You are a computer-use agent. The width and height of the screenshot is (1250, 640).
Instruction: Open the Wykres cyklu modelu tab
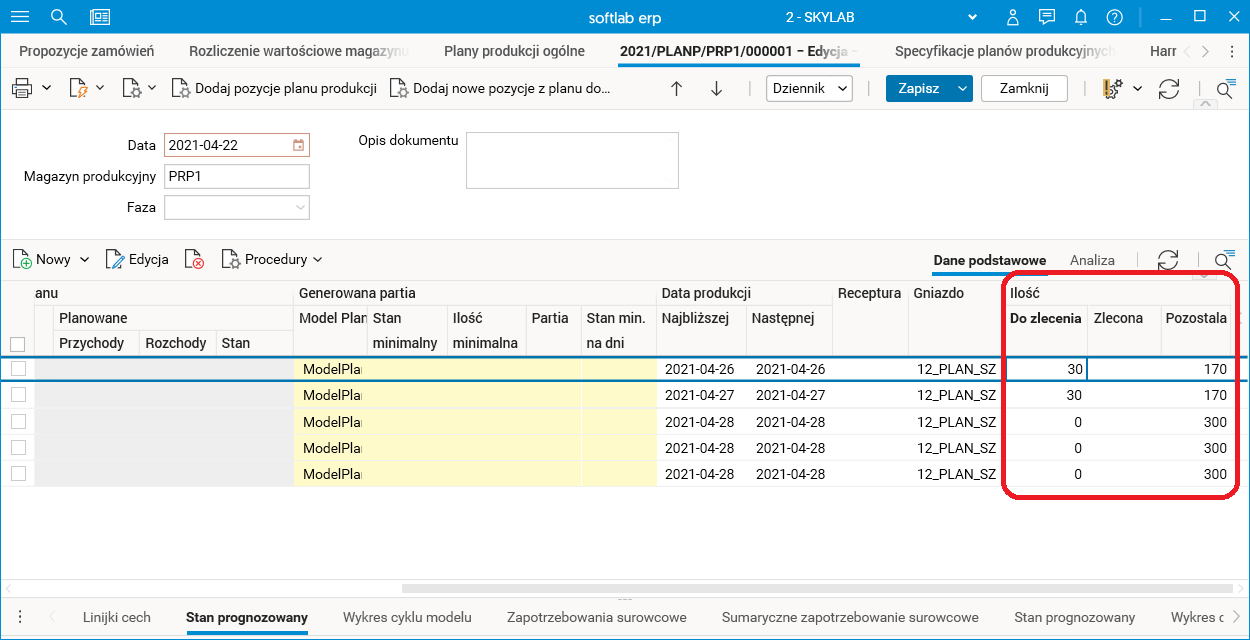(407, 617)
